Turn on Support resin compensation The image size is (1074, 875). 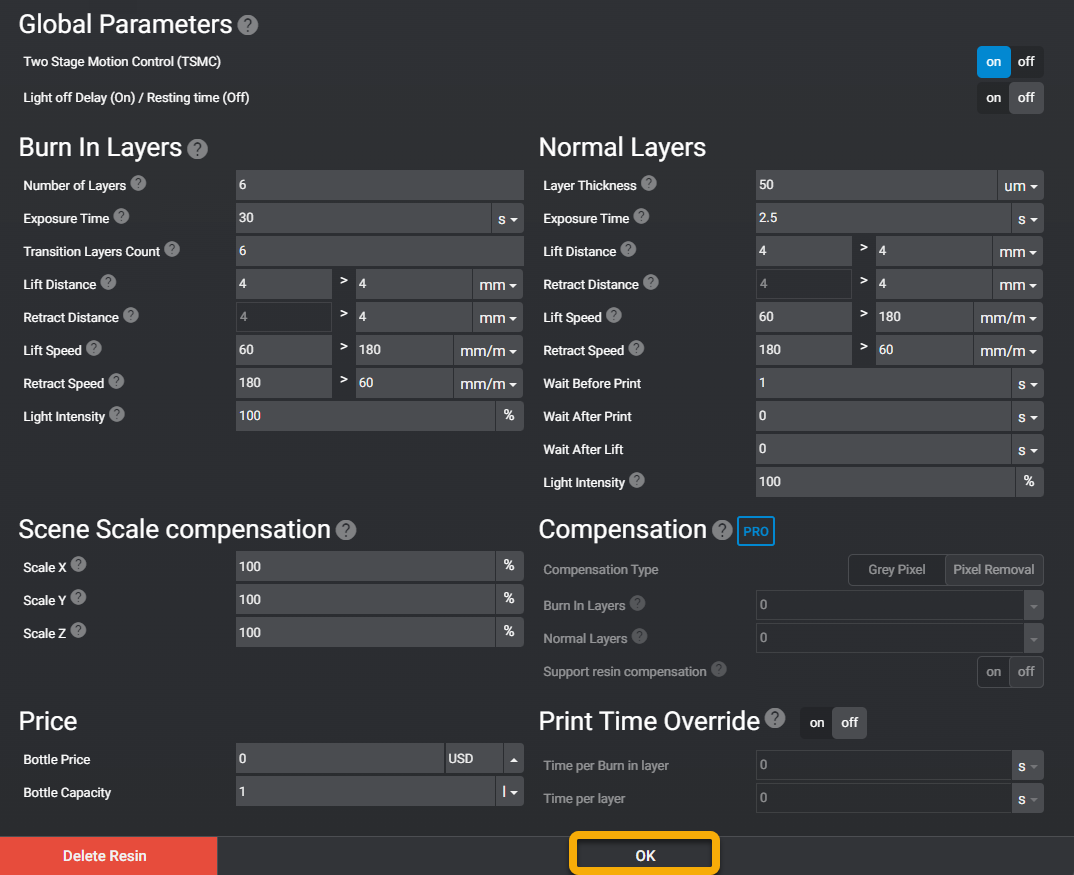993,671
